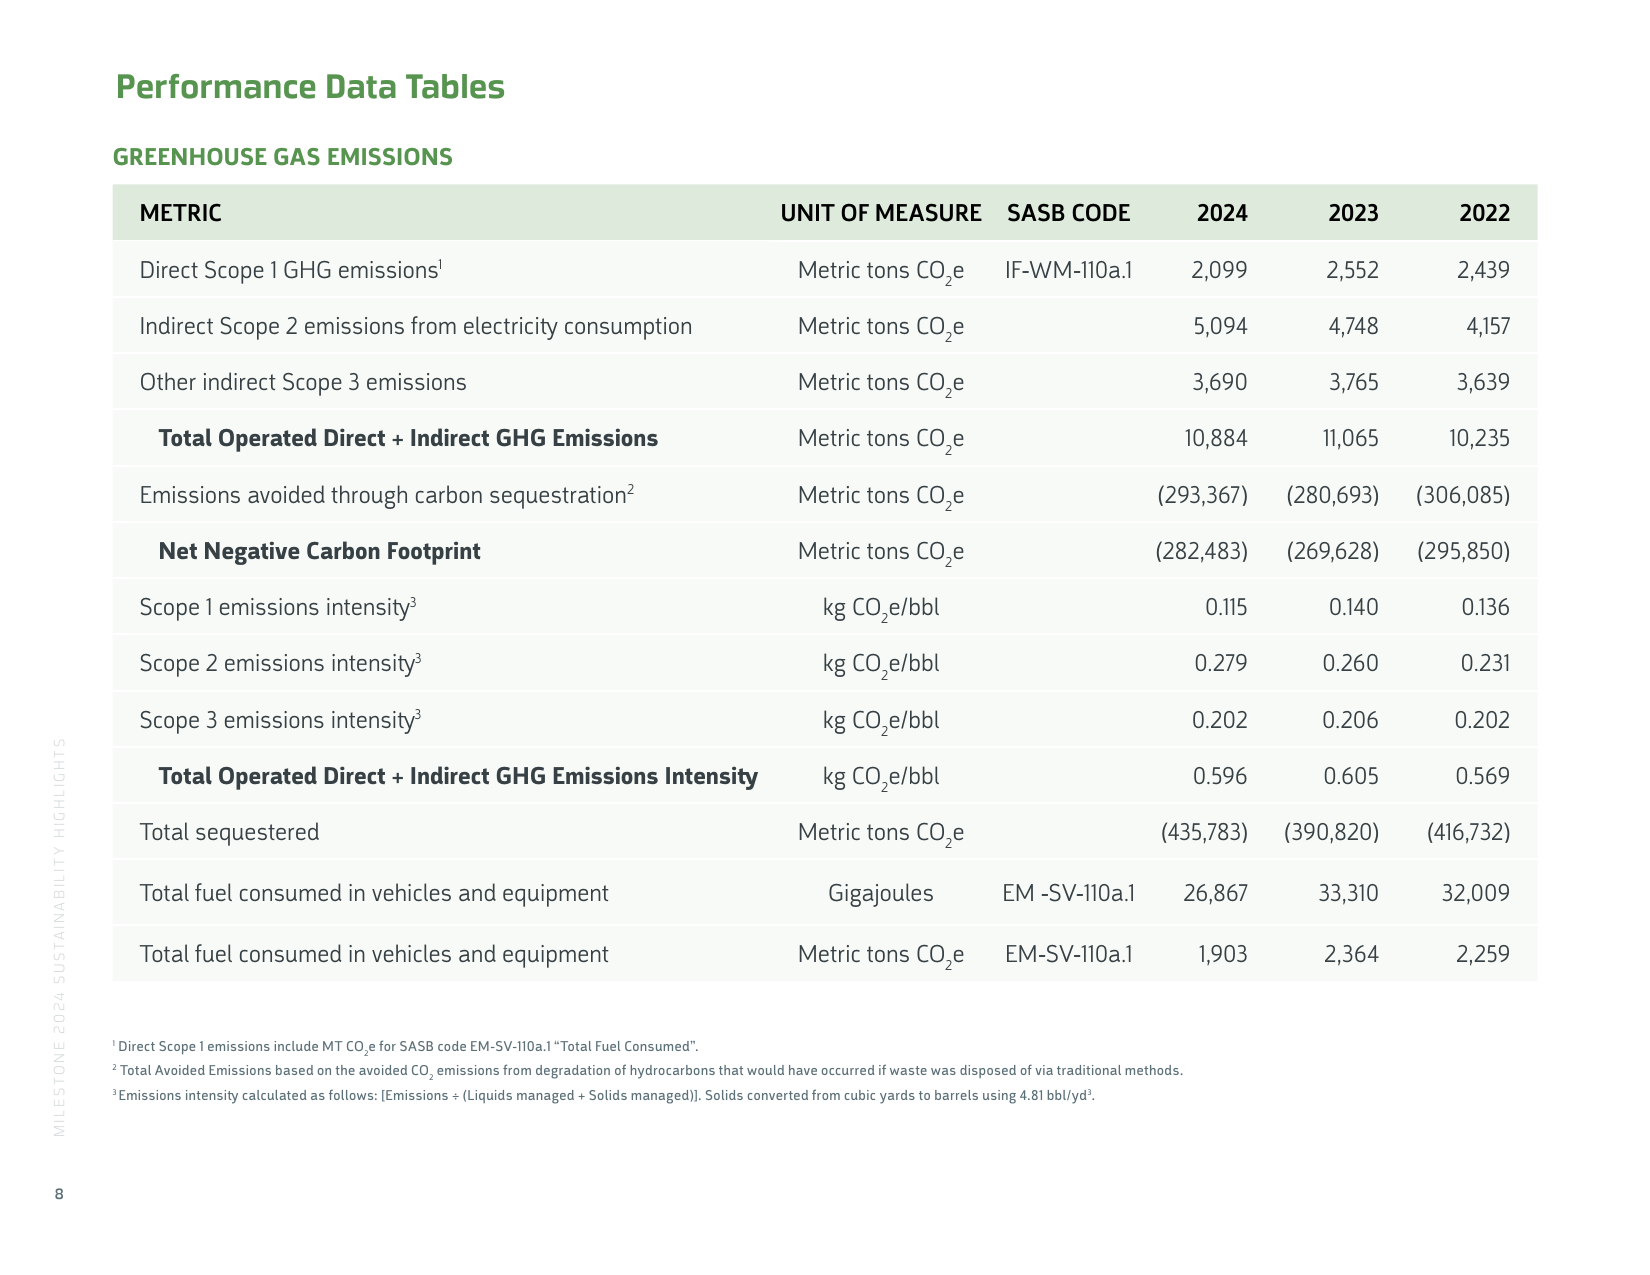1650x1275 pixels.
Task: Click the 'UNIT OF MEASURE' column header
Action: (x=881, y=213)
